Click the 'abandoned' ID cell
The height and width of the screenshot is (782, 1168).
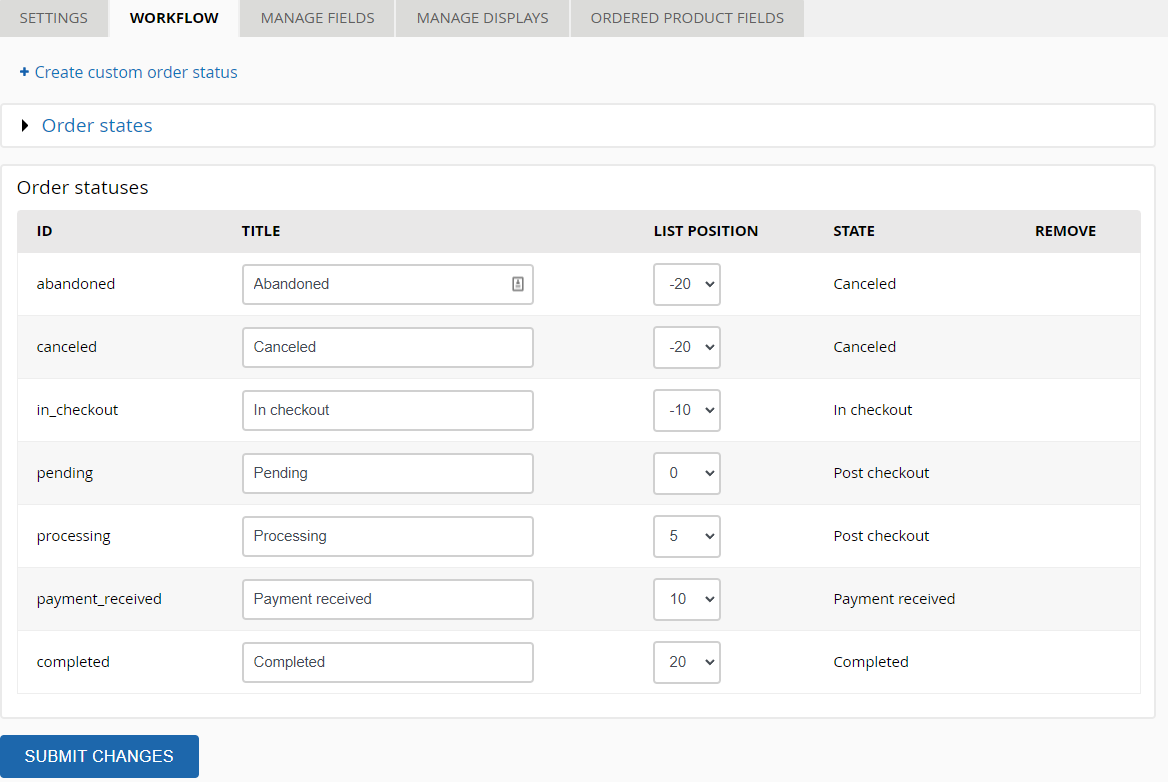point(76,284)
